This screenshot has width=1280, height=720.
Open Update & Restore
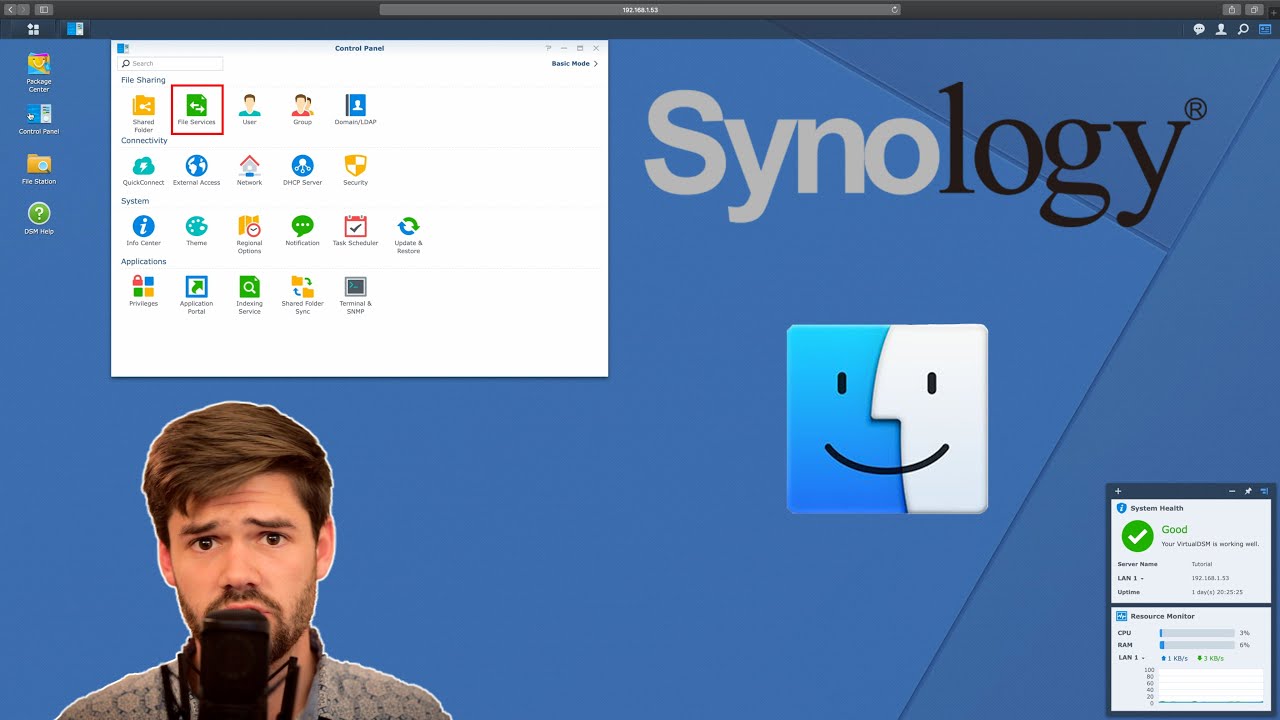coord(408,234)
